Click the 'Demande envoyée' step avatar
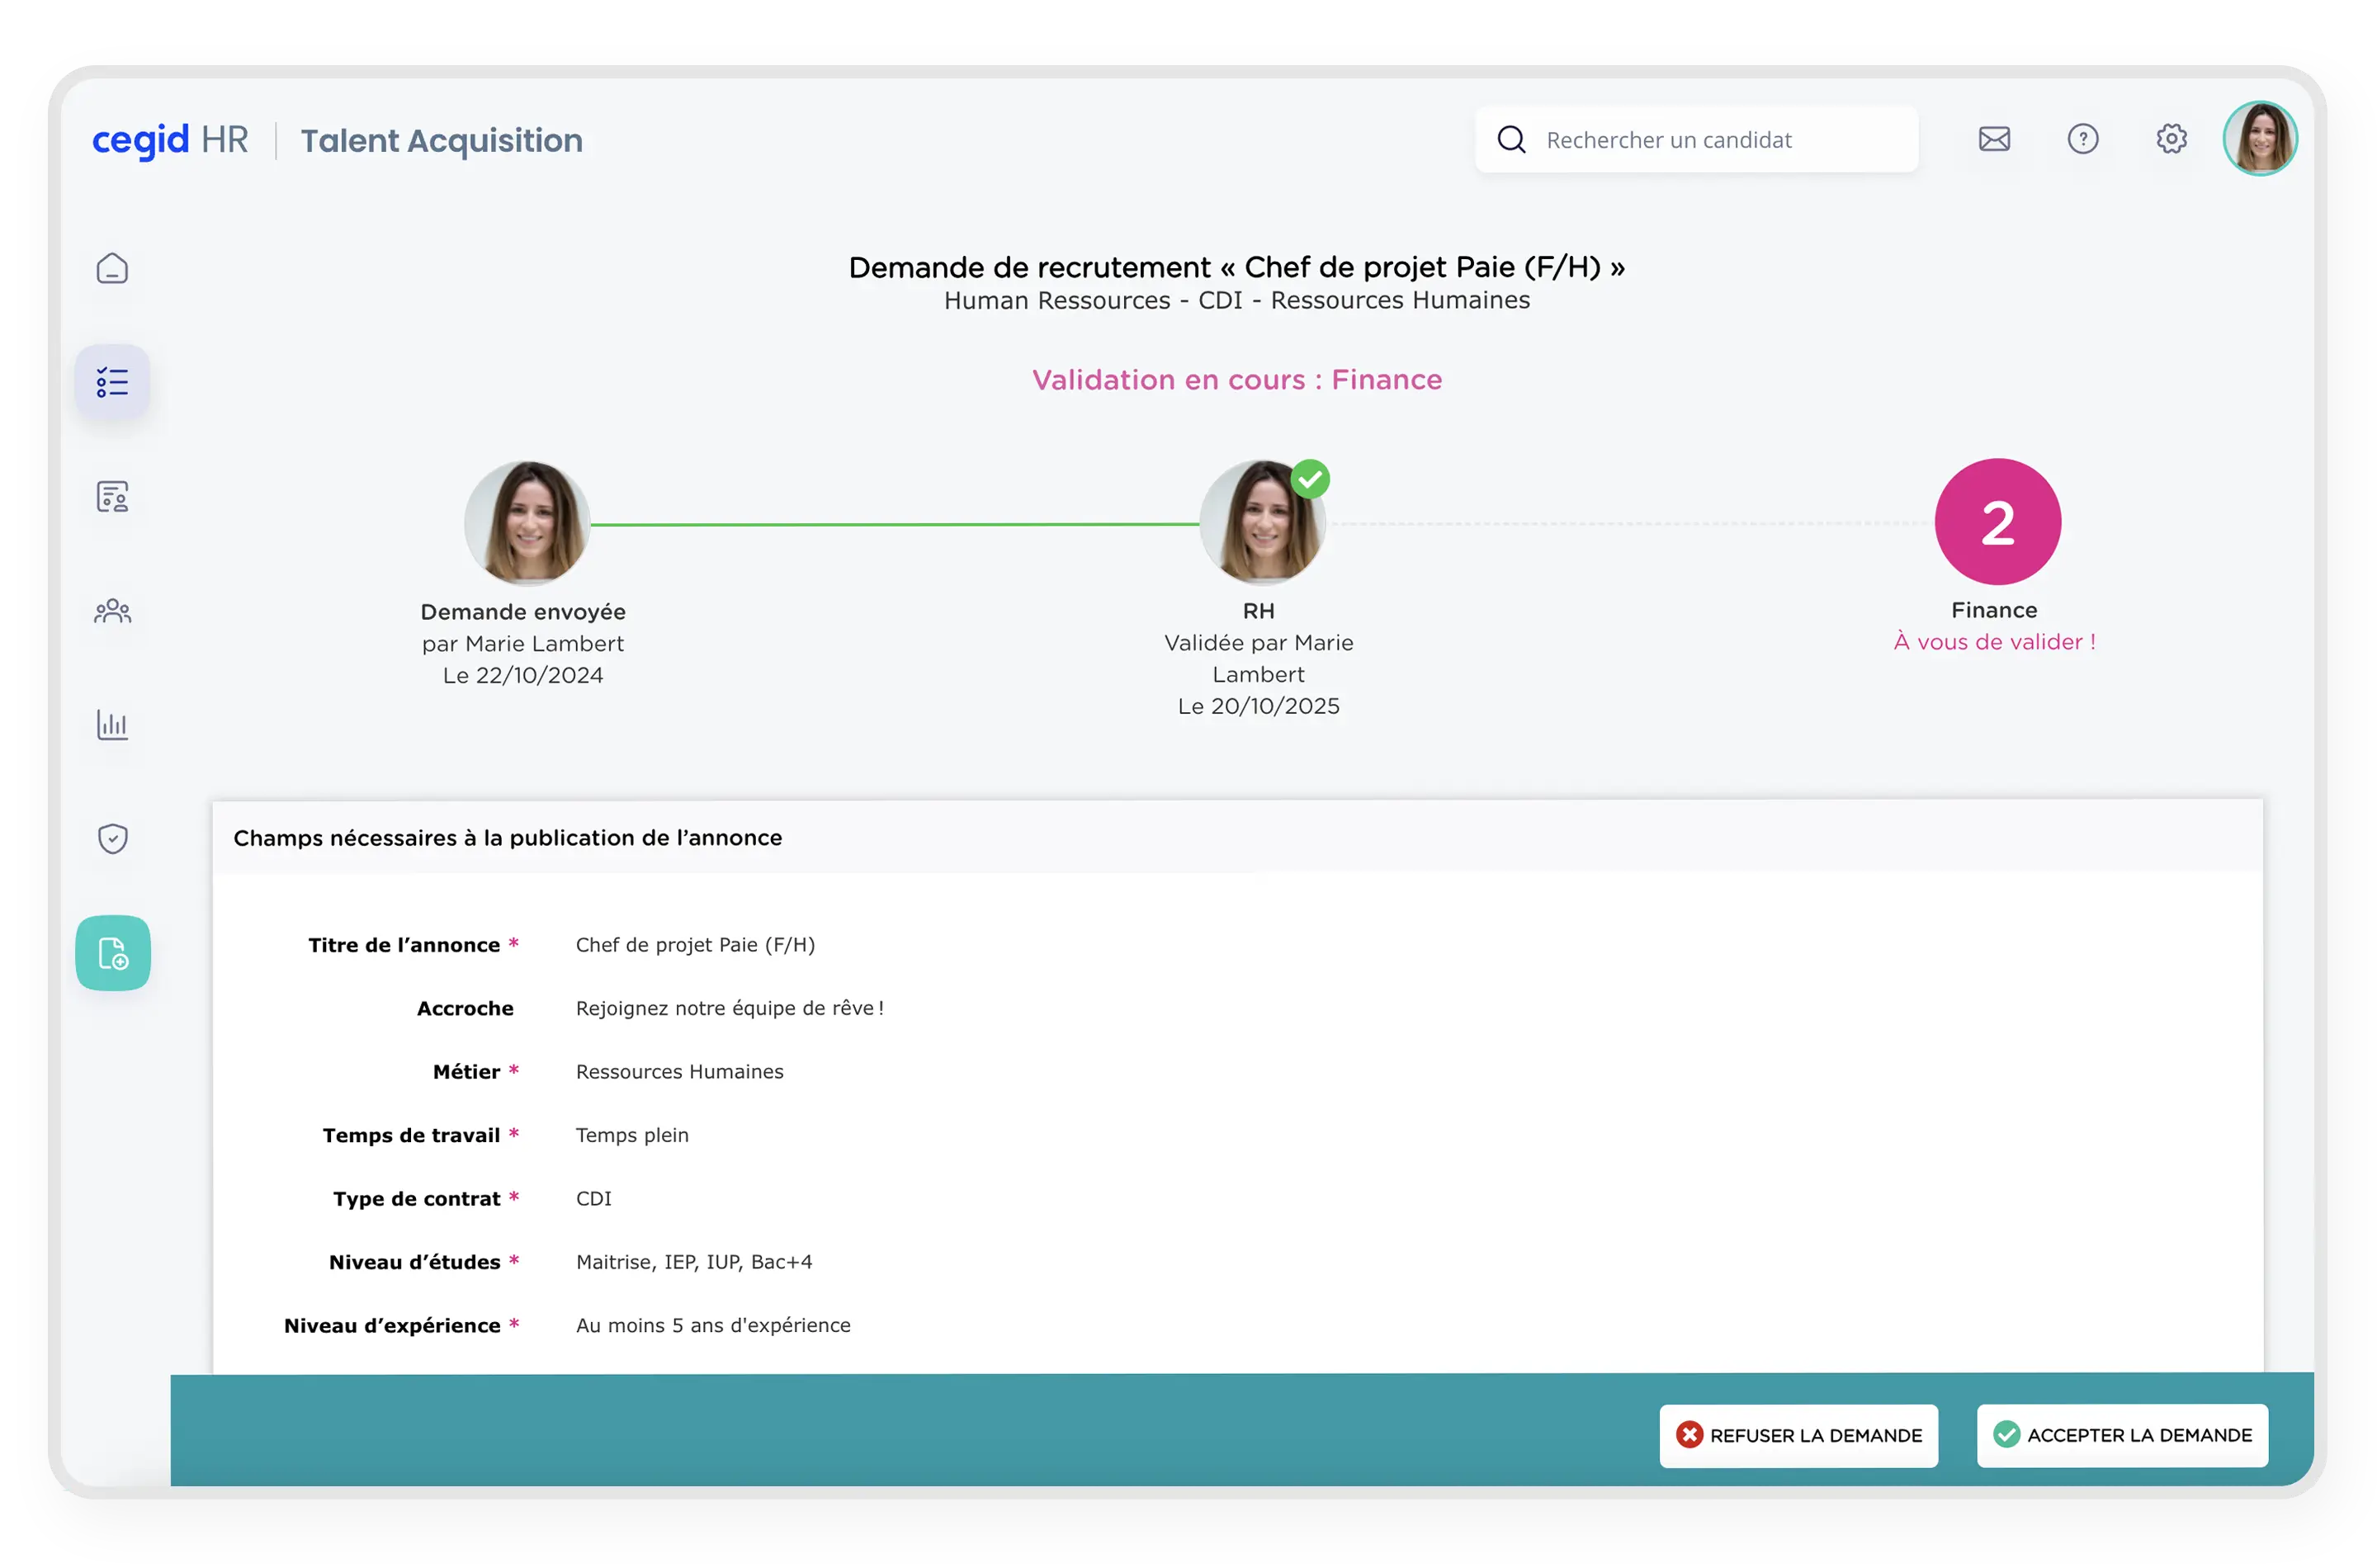 coord(527,522)
